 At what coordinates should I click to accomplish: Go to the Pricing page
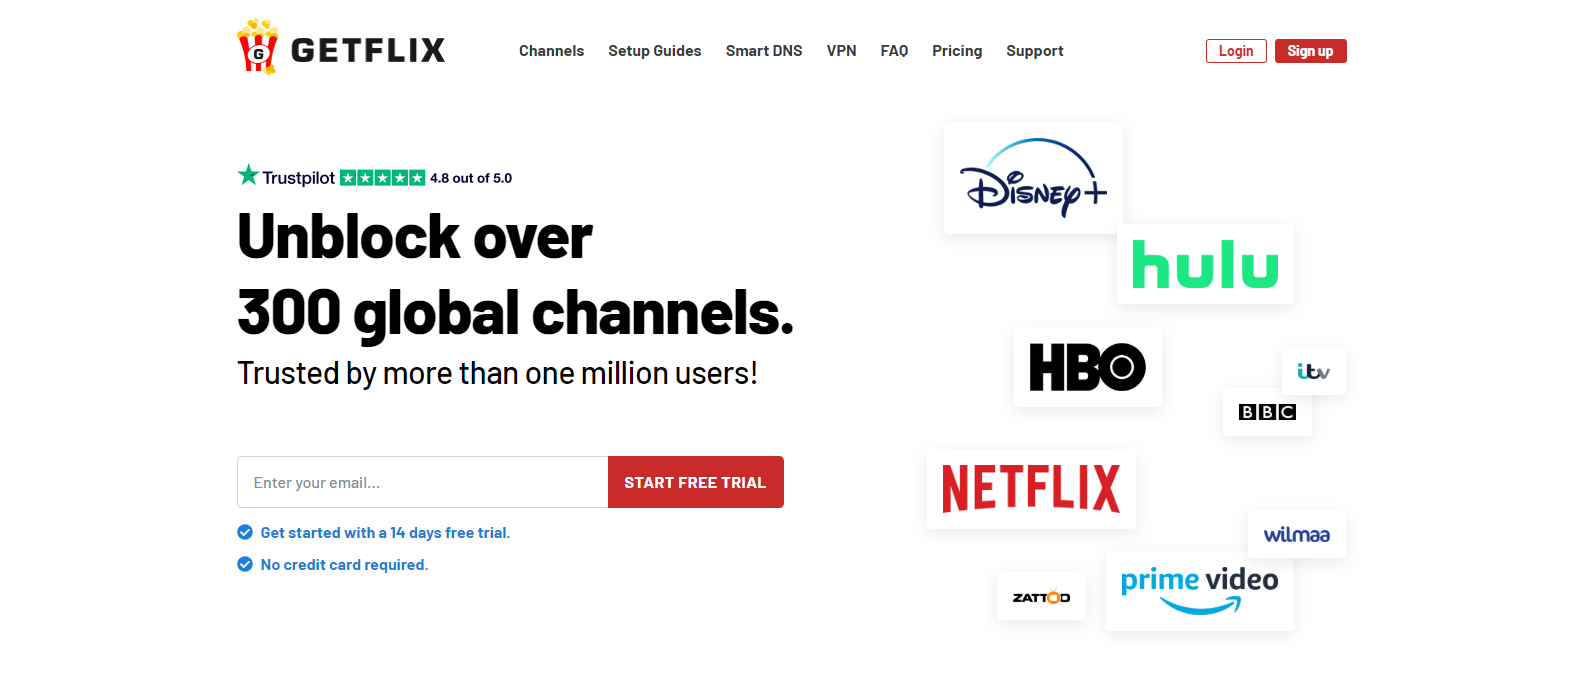957,51
